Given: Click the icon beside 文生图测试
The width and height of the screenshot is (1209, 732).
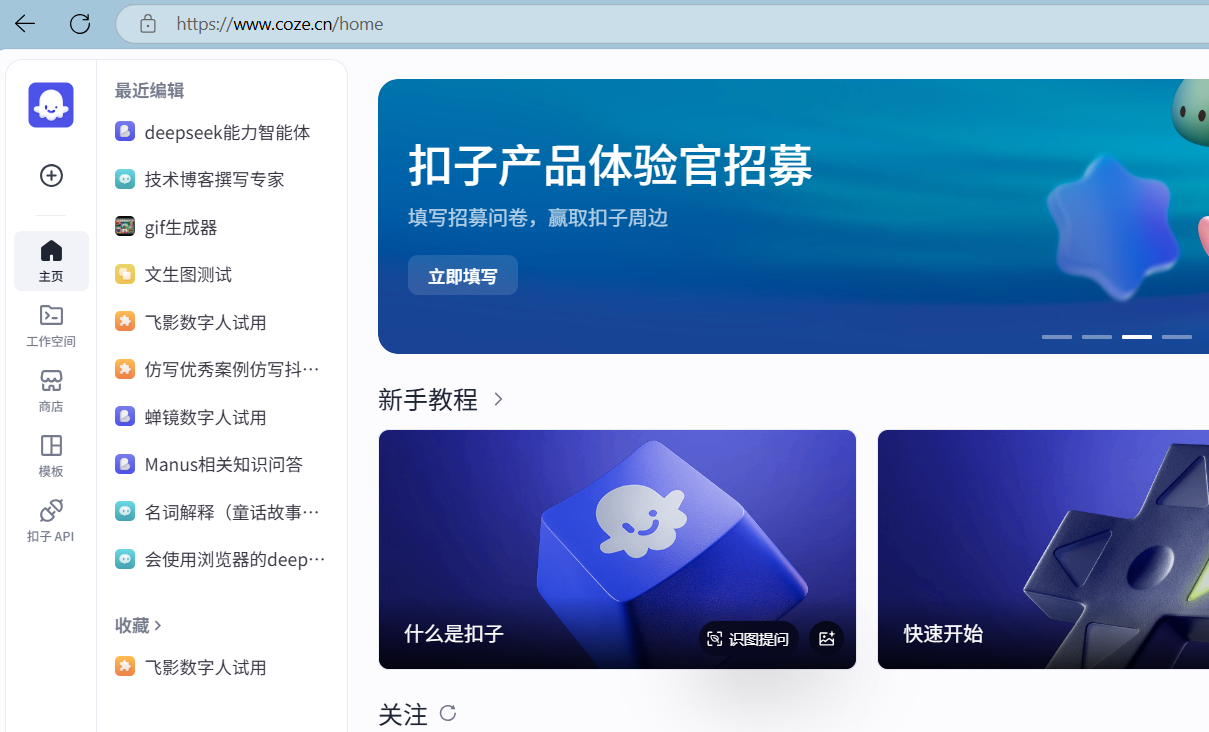Looking at the screenshot, I should (125, 274).
